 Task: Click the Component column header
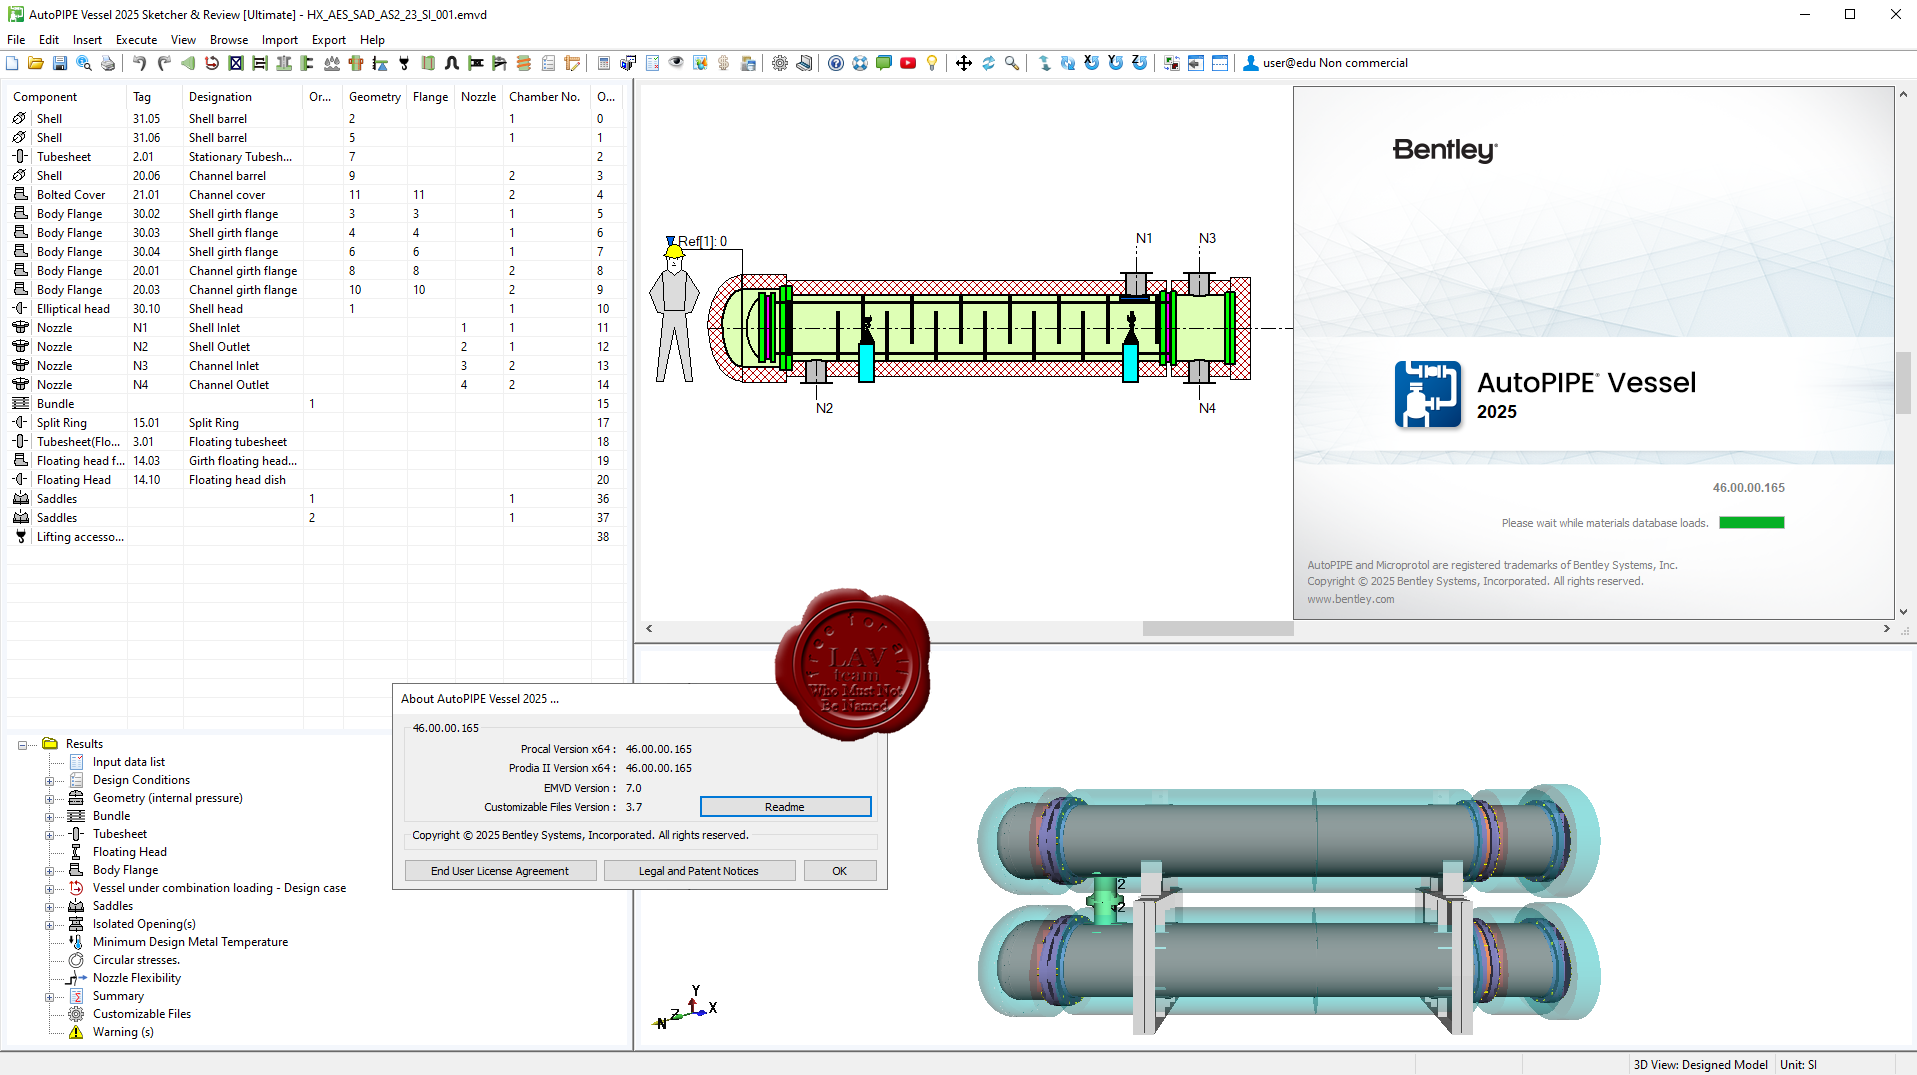(x=67, y=97)
